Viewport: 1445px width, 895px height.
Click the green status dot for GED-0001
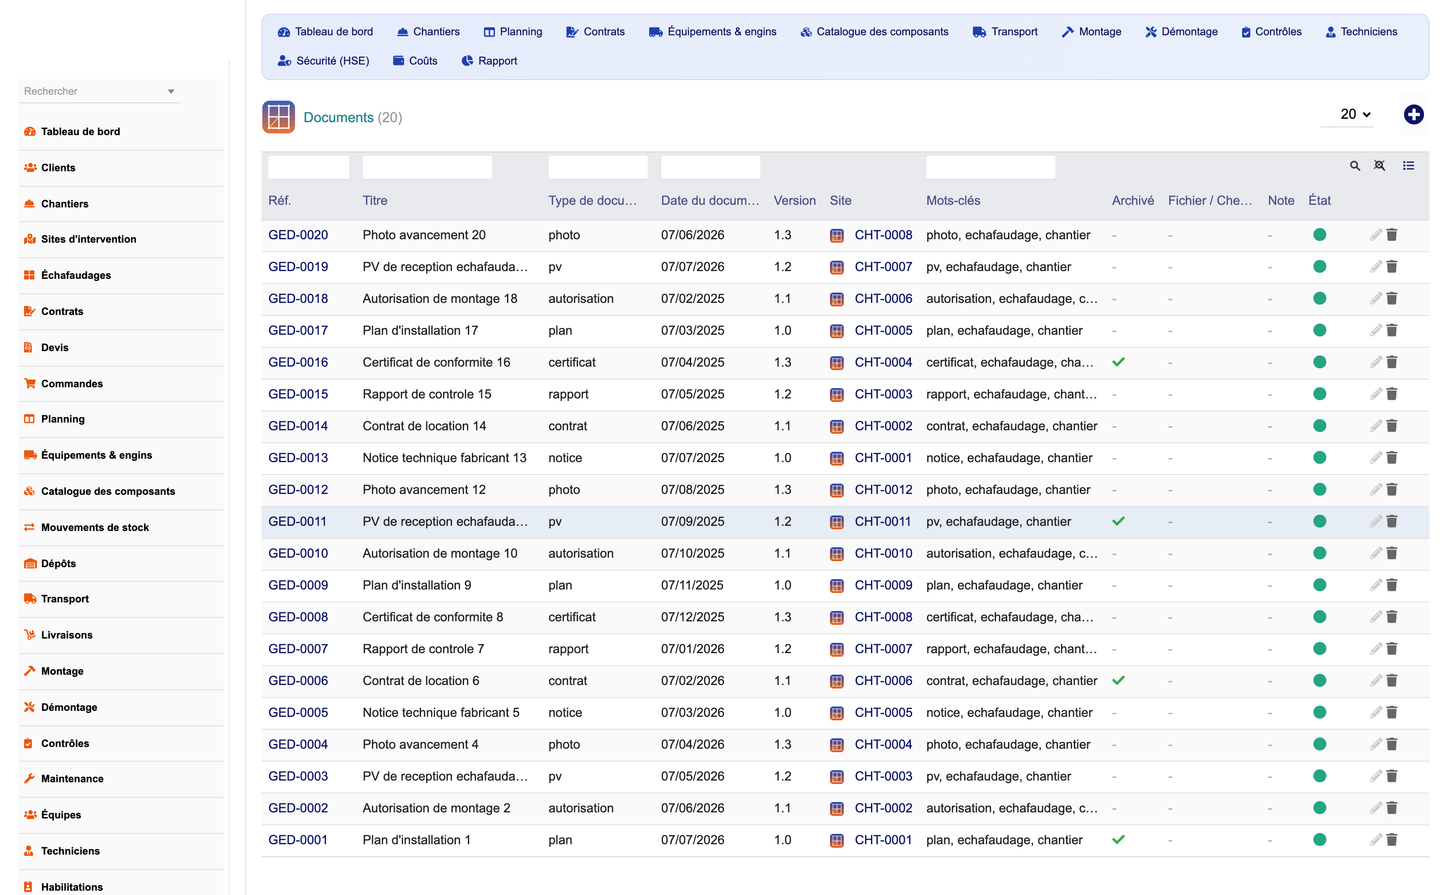(x=1319, y=840)
